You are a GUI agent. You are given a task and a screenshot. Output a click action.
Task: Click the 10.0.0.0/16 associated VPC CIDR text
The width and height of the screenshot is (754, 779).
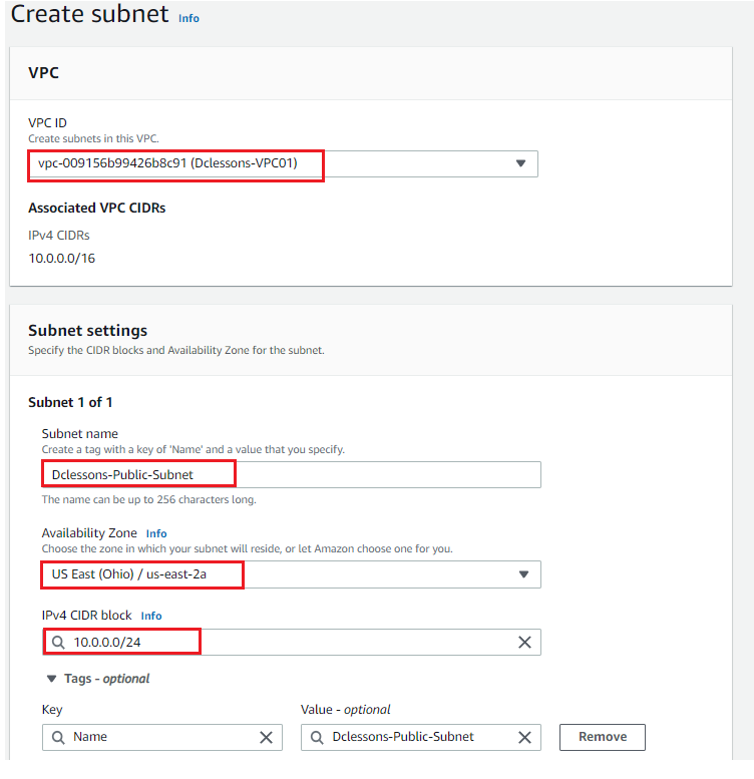pos(62,259)
